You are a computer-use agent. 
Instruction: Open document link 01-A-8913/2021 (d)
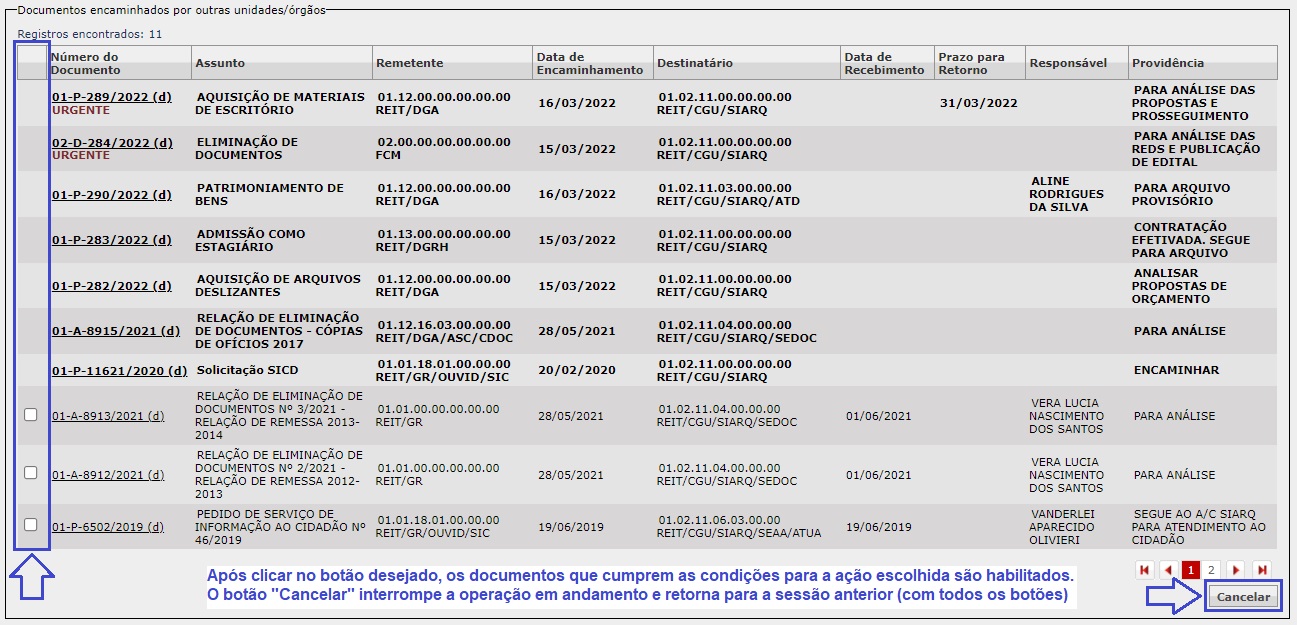(108, 416)
